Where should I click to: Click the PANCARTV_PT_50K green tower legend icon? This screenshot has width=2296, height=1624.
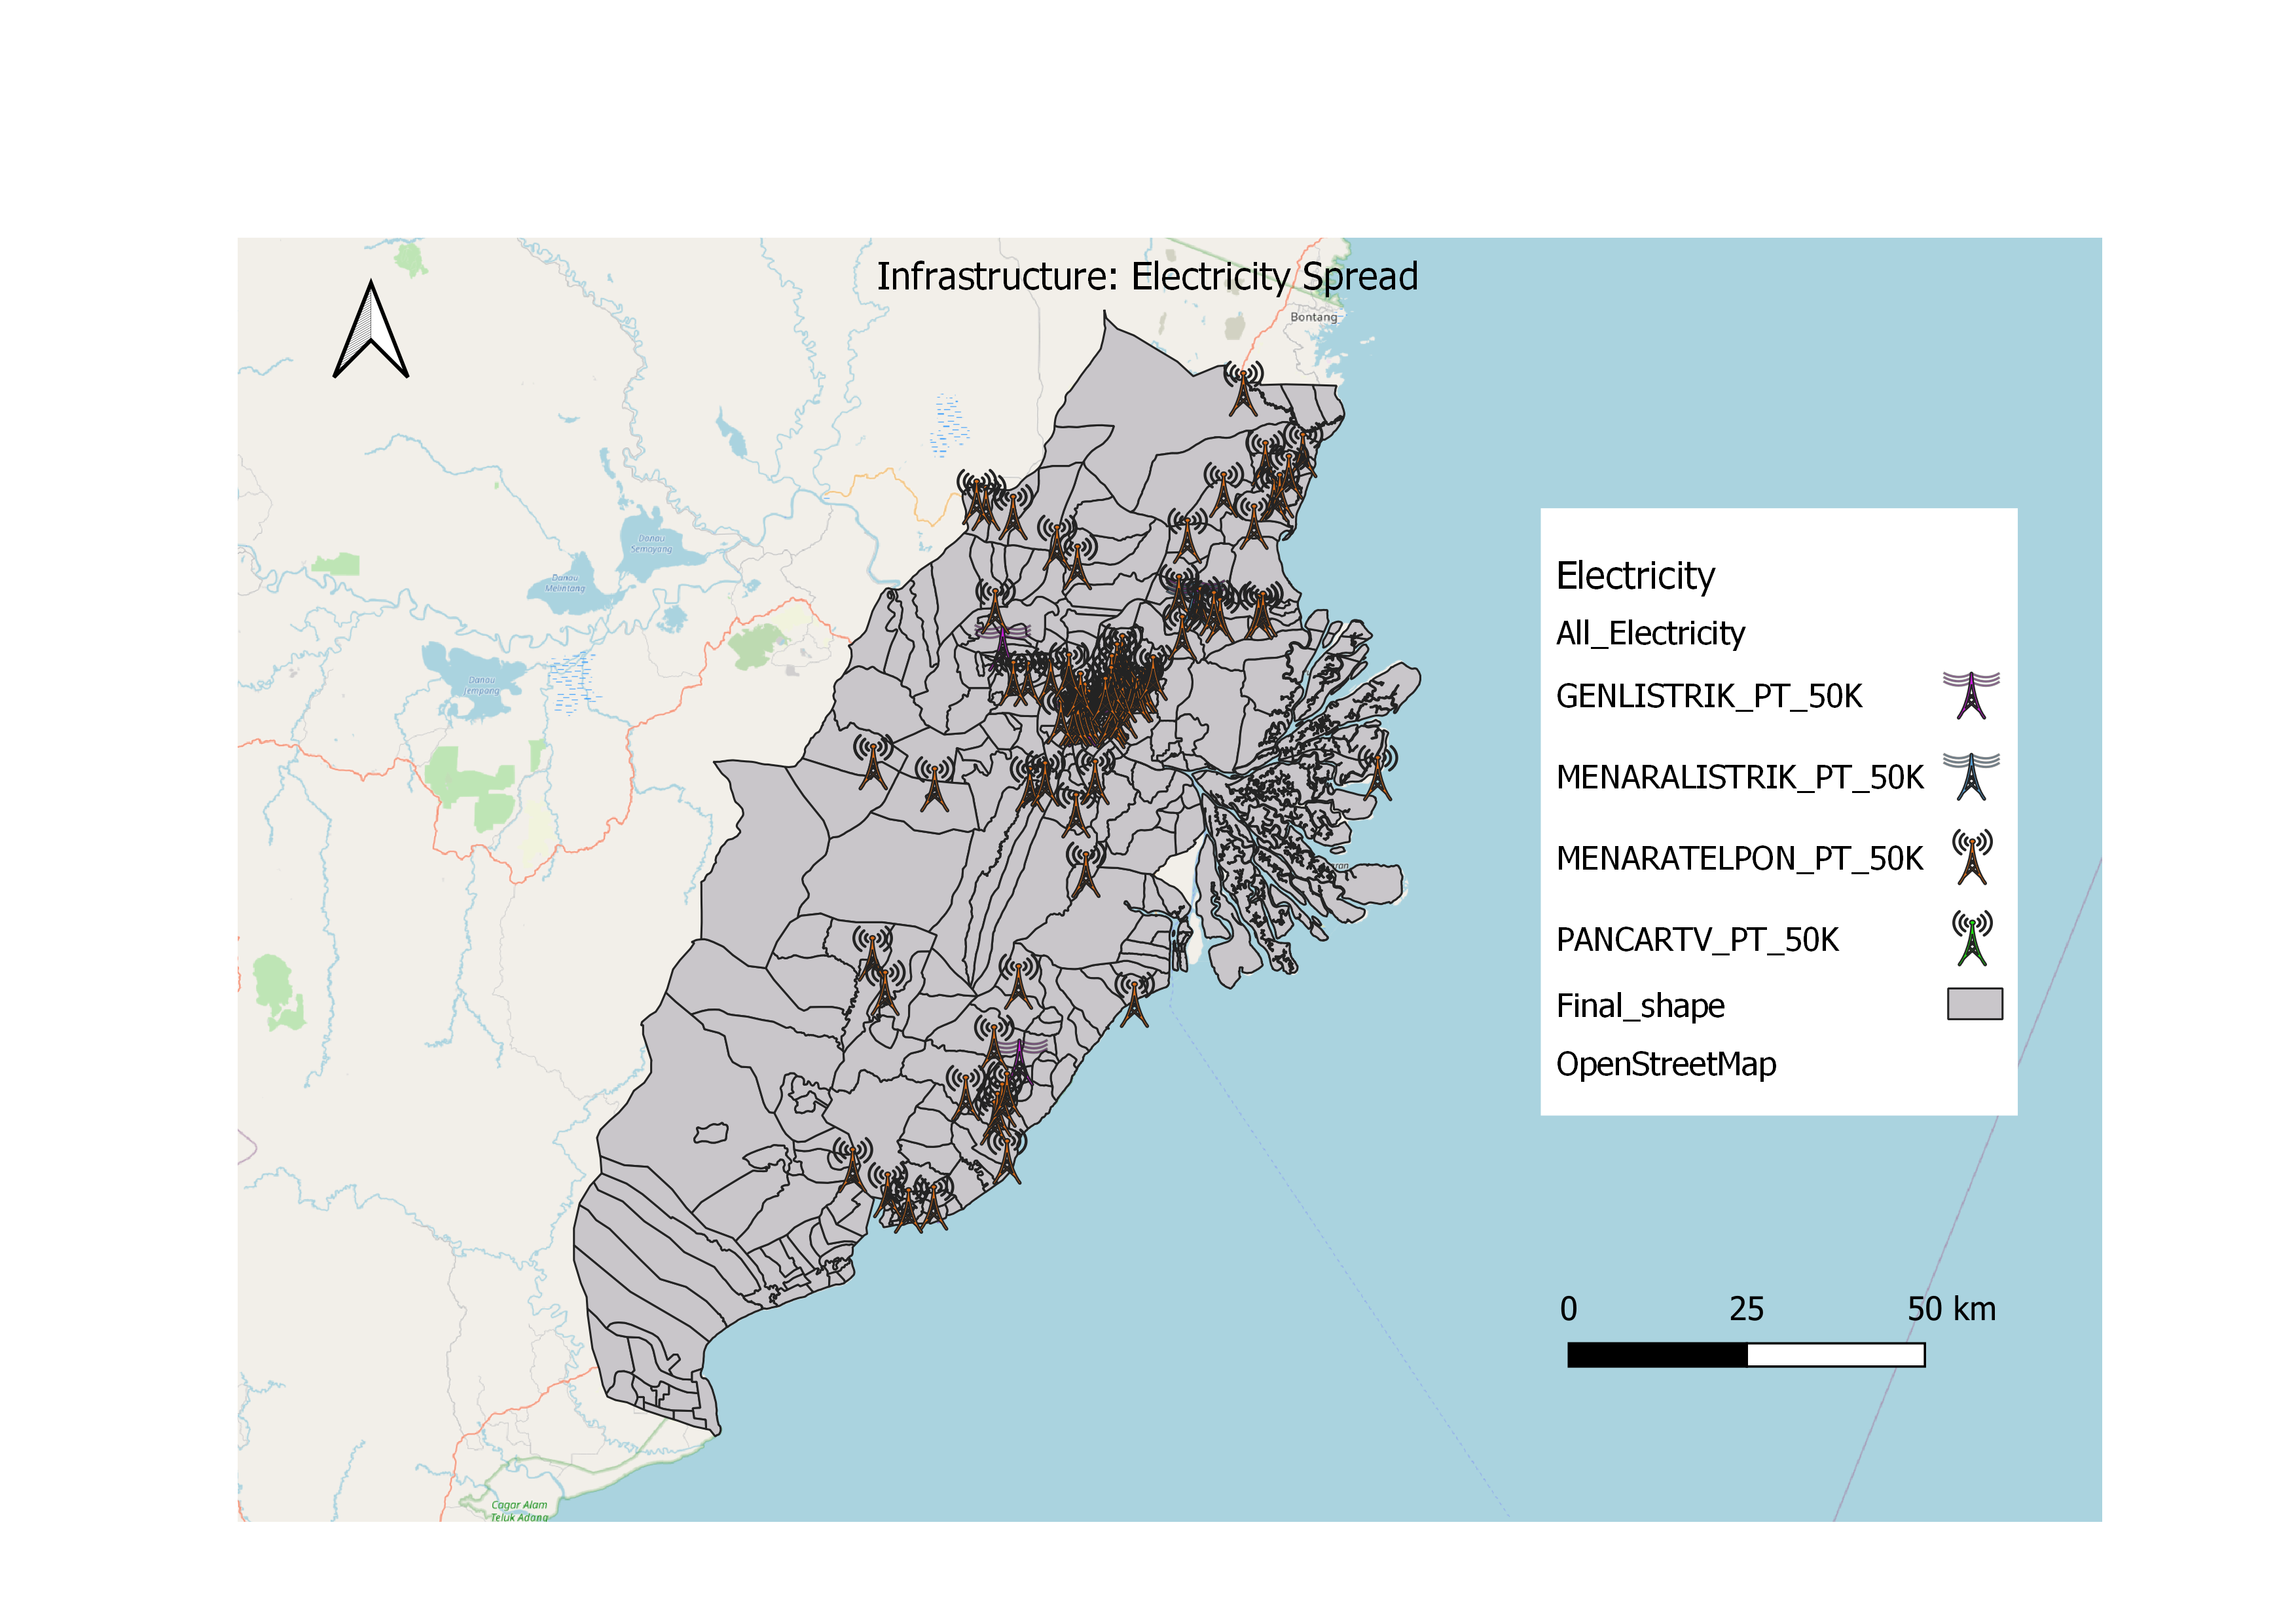(1971, 939)
